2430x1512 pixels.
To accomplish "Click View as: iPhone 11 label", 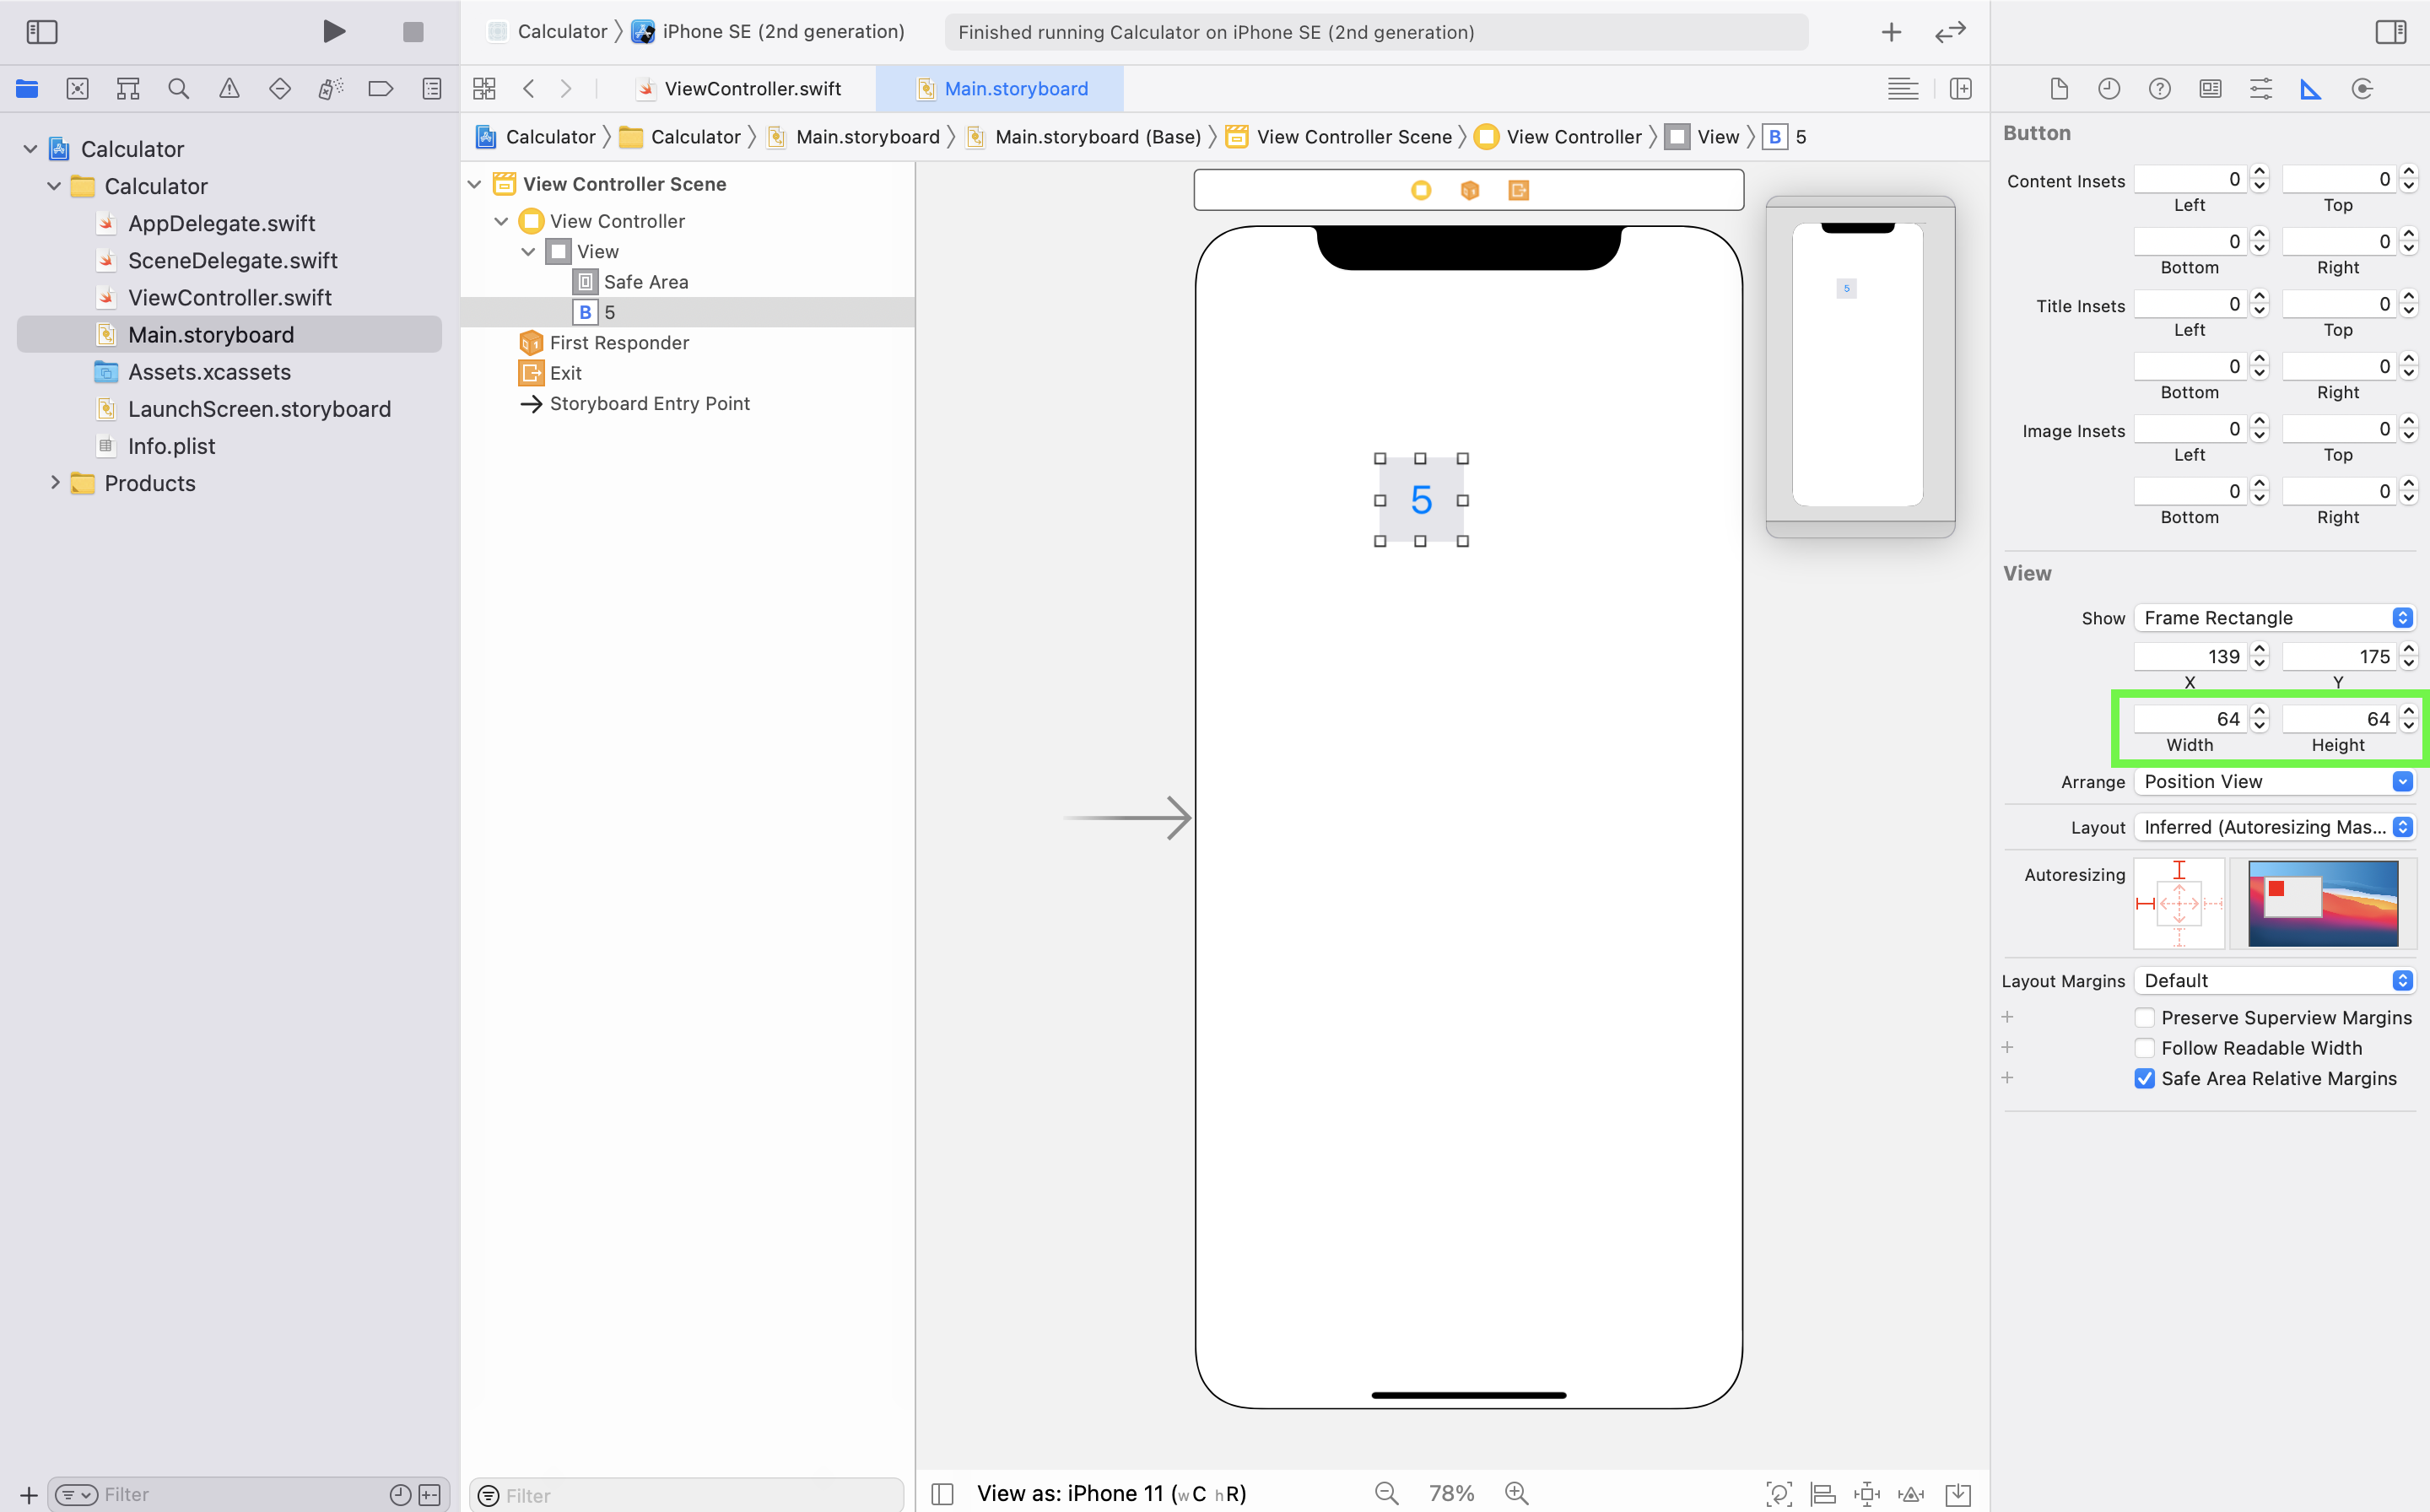I will coord(1110,1493).
